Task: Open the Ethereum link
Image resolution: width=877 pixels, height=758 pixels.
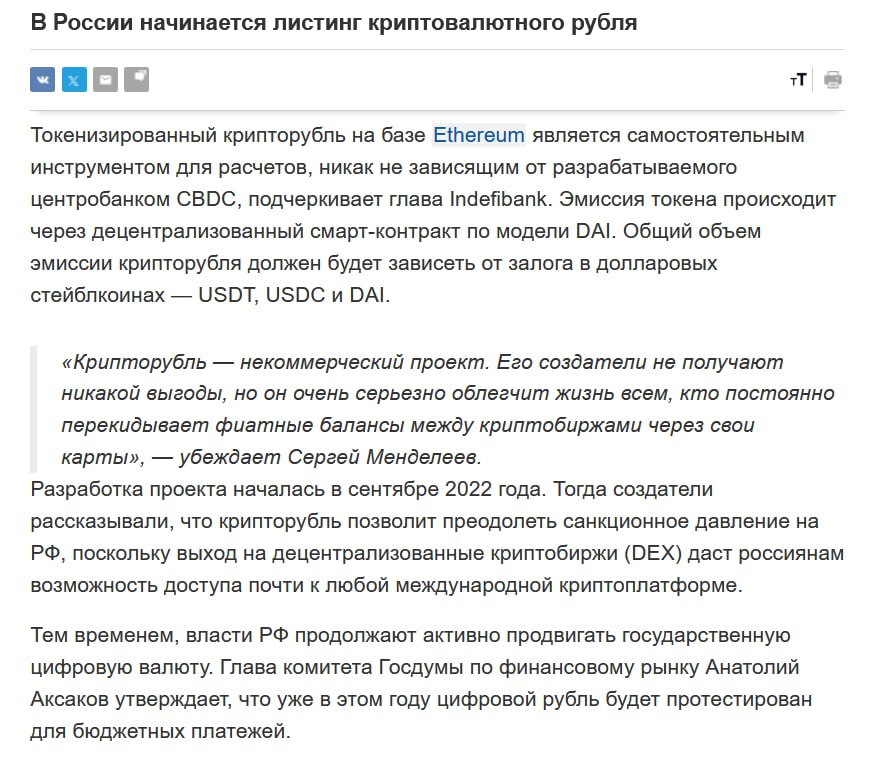Action: coord(479,135)
